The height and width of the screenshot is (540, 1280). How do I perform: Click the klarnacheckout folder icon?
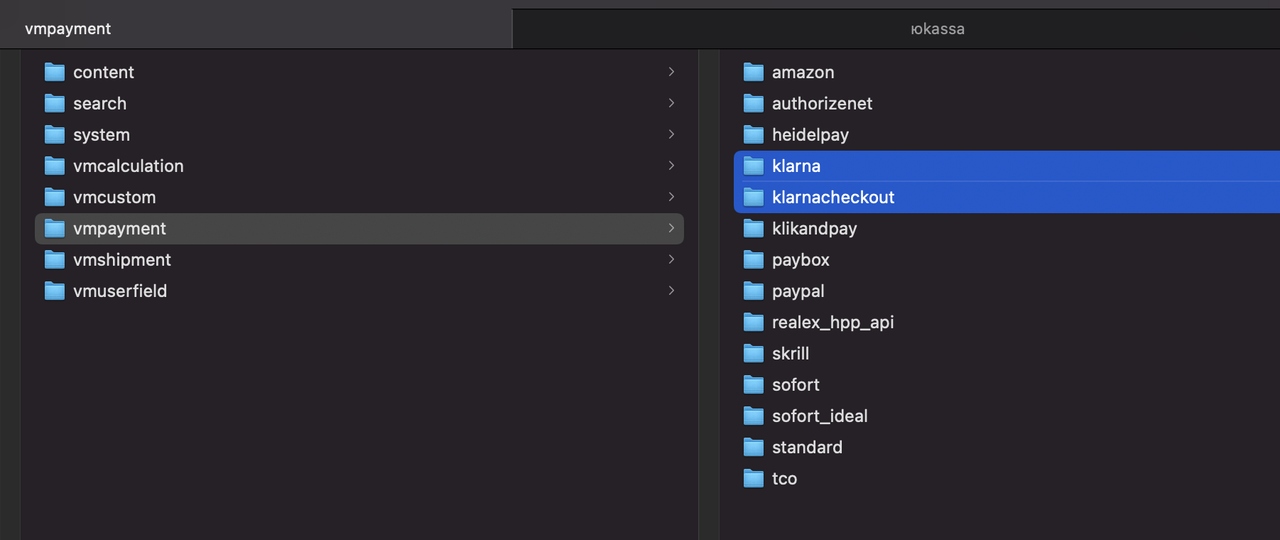[x=754, y=197]
